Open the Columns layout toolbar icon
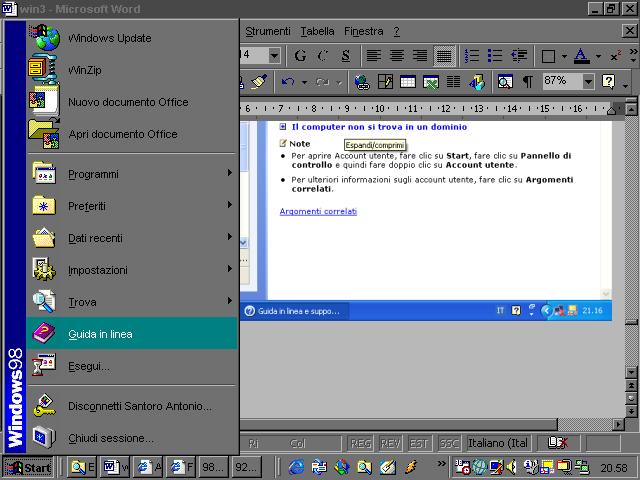Image resolution: width=640 pixels, height=480 pixels. [453, 82]
